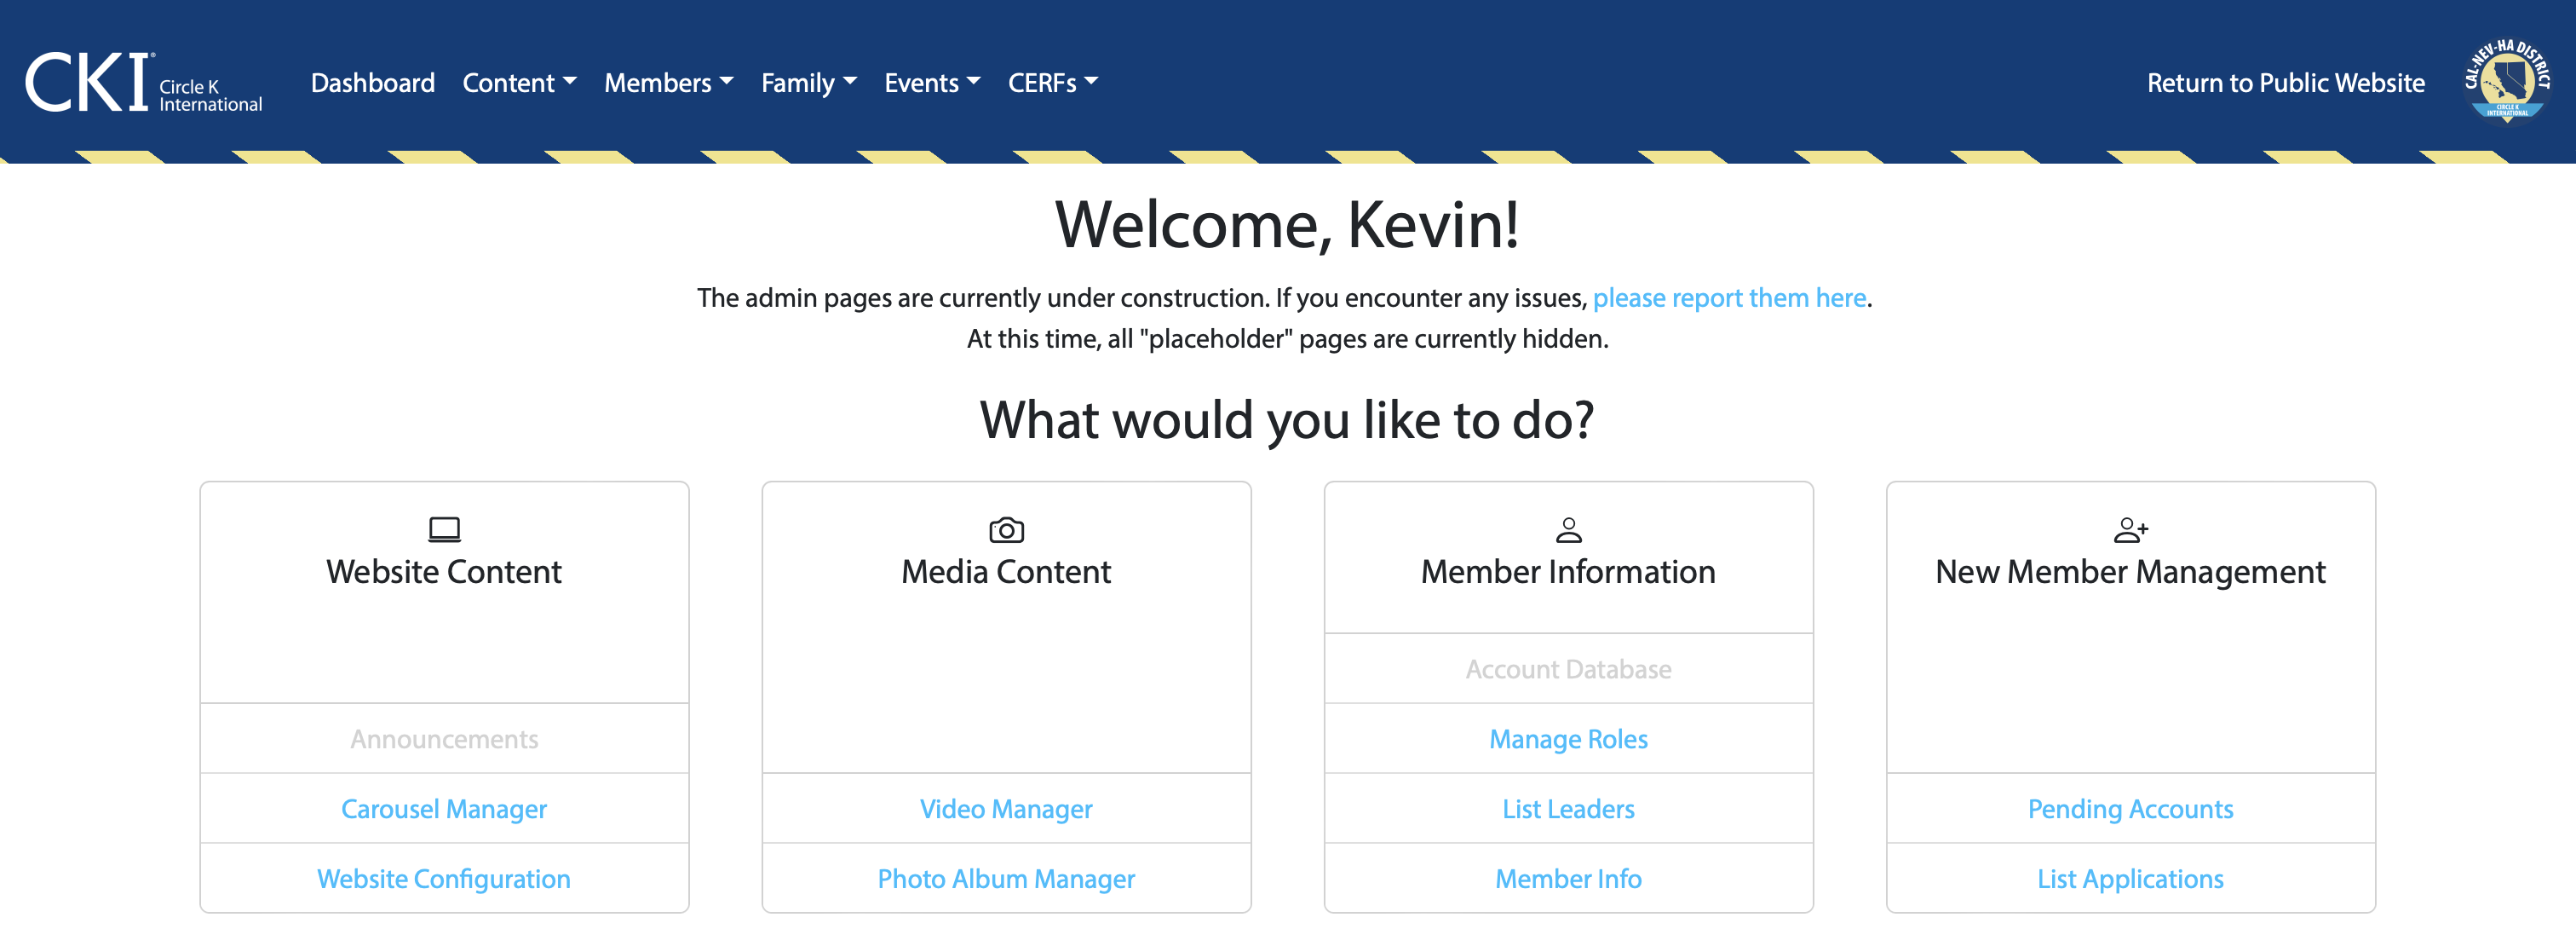This screenshot has width=2576, height=929.
Task: Click the 'What would you like to do?' heading
Action: tap(1288, 420)
